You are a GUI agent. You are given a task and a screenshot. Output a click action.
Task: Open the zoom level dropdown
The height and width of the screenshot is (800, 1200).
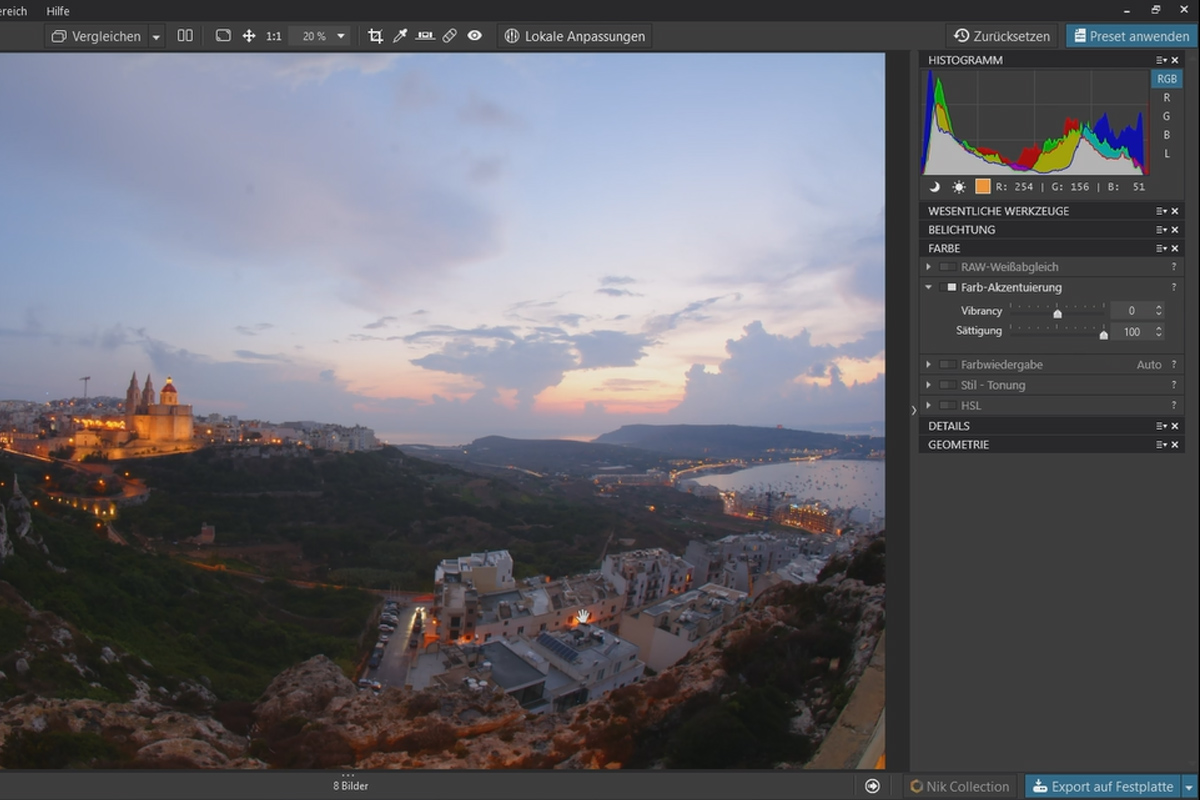pos(341,36)
